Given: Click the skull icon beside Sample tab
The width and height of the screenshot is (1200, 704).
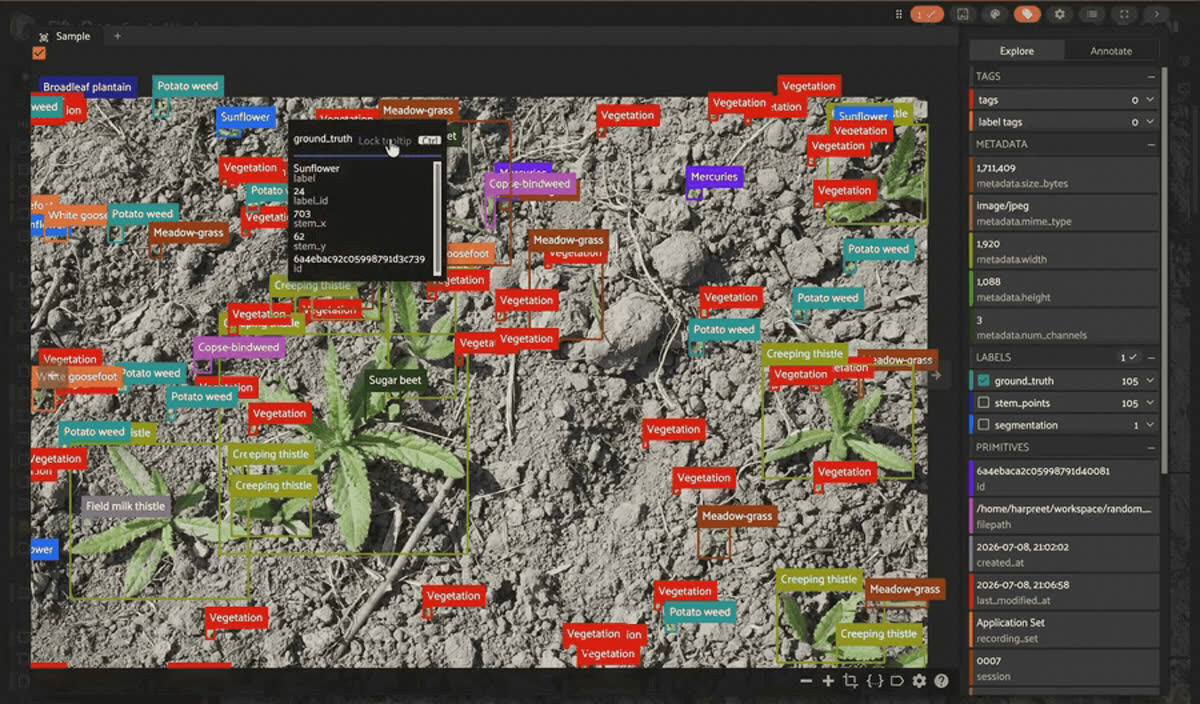Looking at the screenshot, I should (42, 36).
